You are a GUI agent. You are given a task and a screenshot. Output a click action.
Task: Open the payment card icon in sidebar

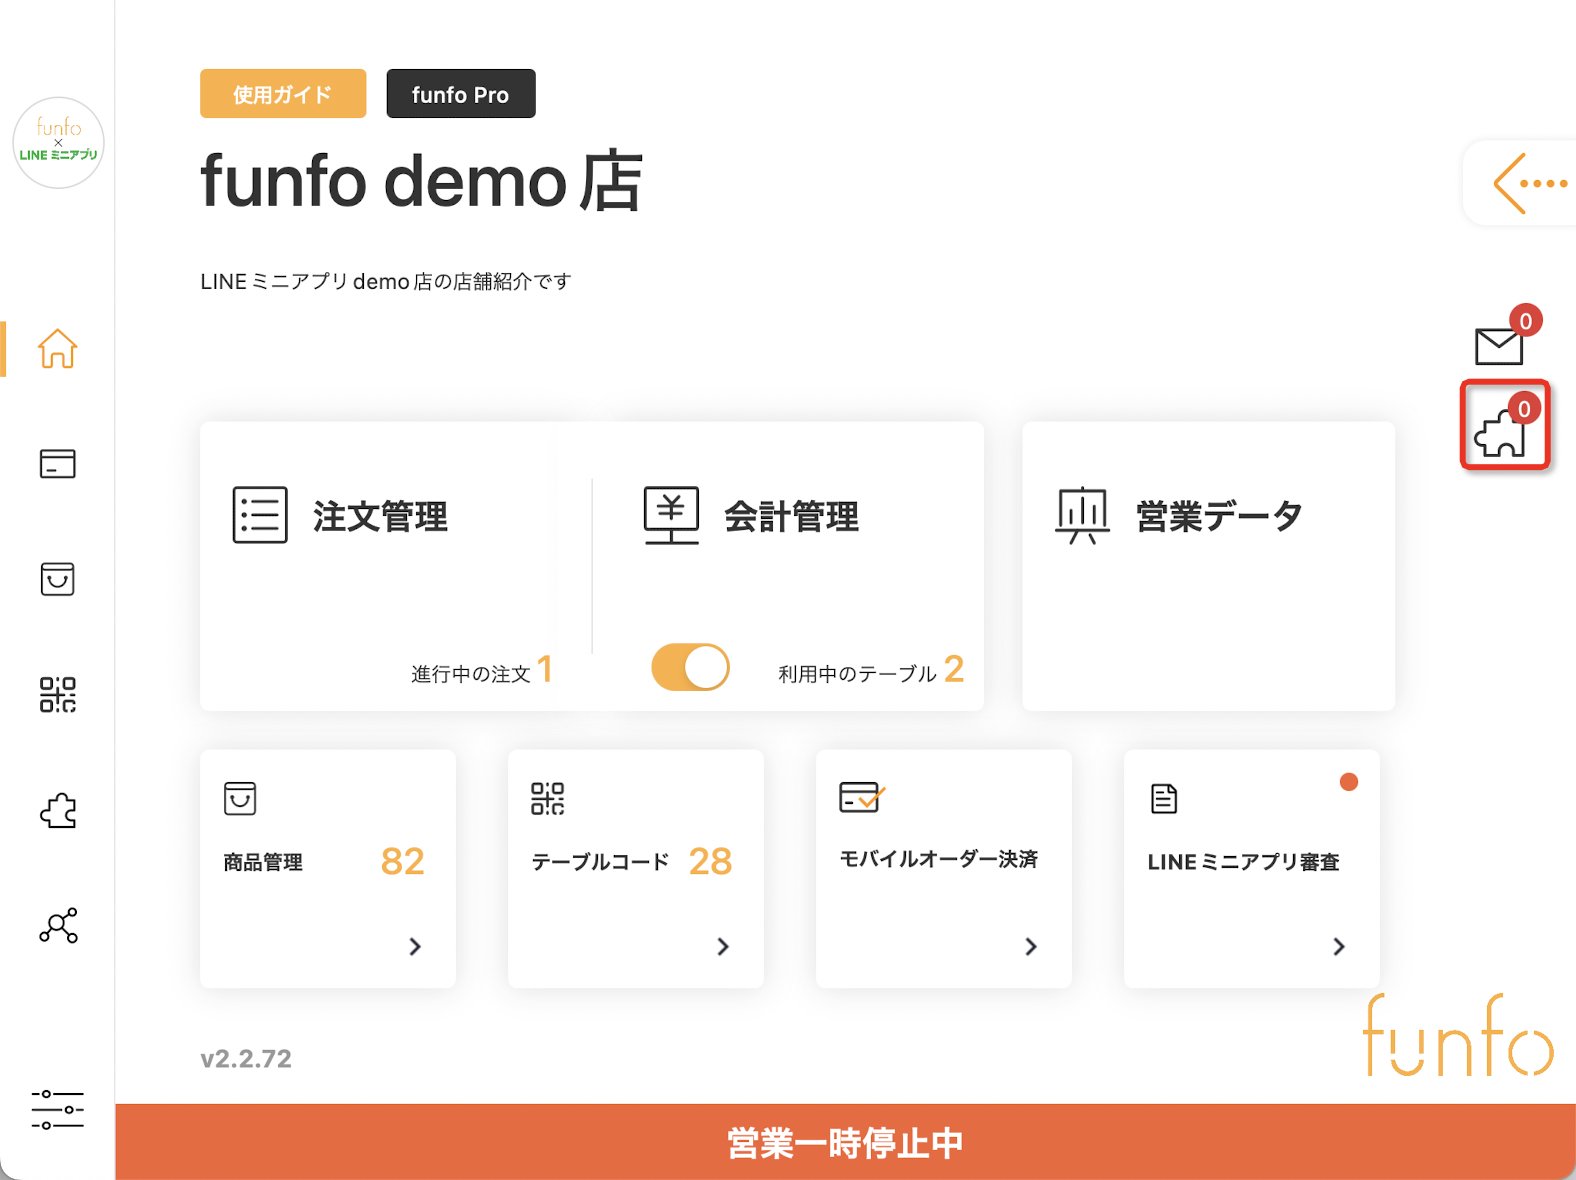(x=57, y=464)
